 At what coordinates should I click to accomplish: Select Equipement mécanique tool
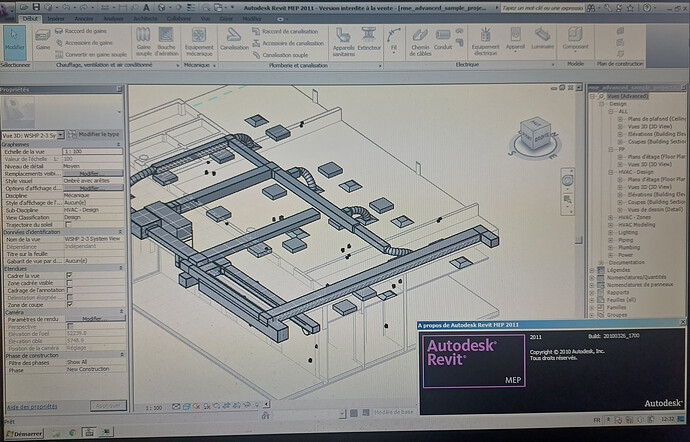click(x=199, y=42)
